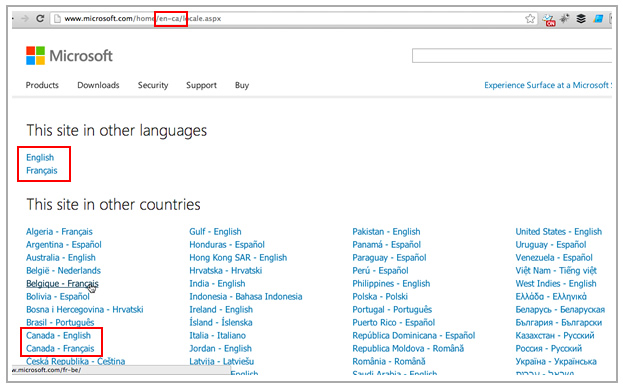Open Honduras - Español site

tap(227, 245)
